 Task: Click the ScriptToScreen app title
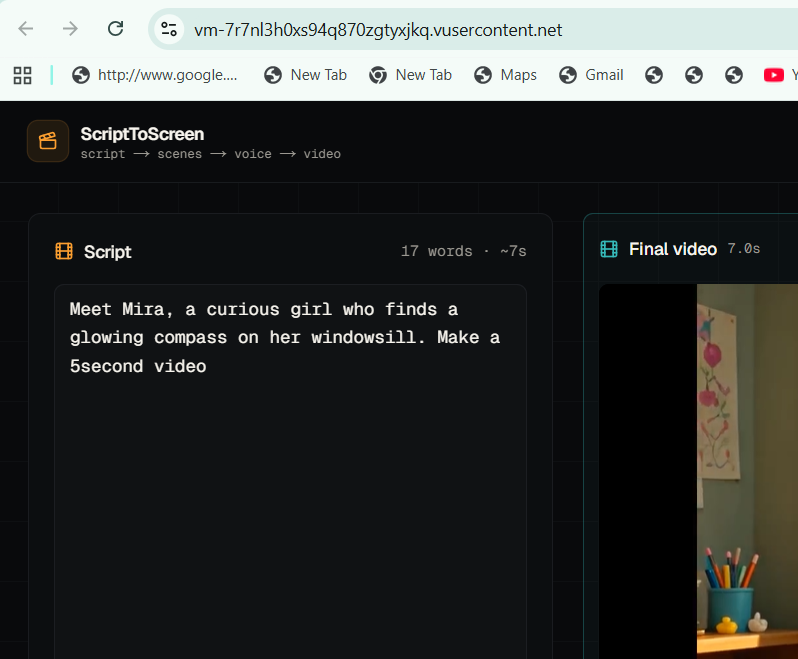tap(142, 134)
